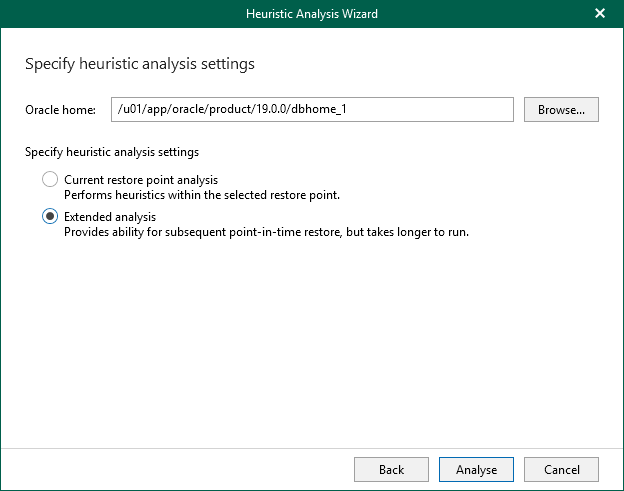This screenshot has width=624, height=491.
Task: Start analysis with the Analyse button
Action: point(475,469)
